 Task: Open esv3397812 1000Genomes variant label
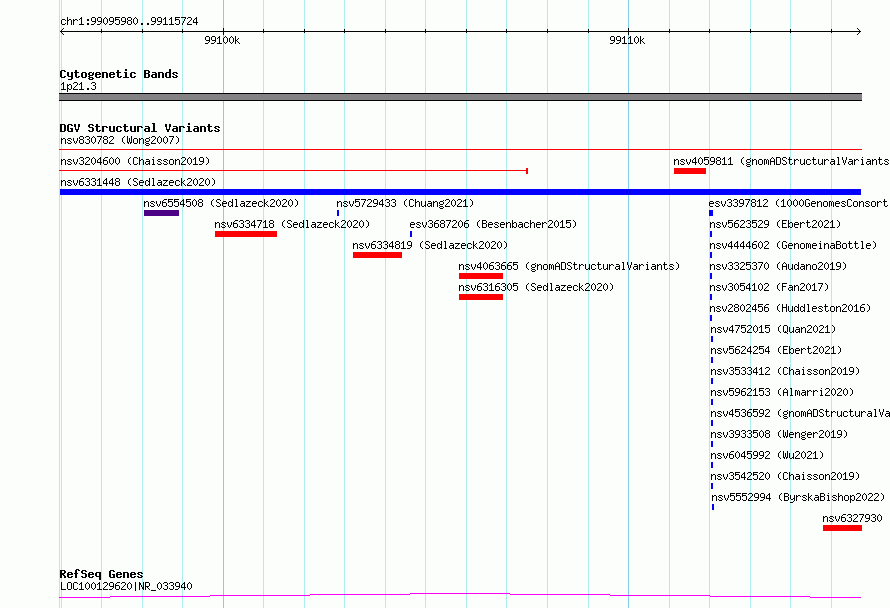(798, 203)
